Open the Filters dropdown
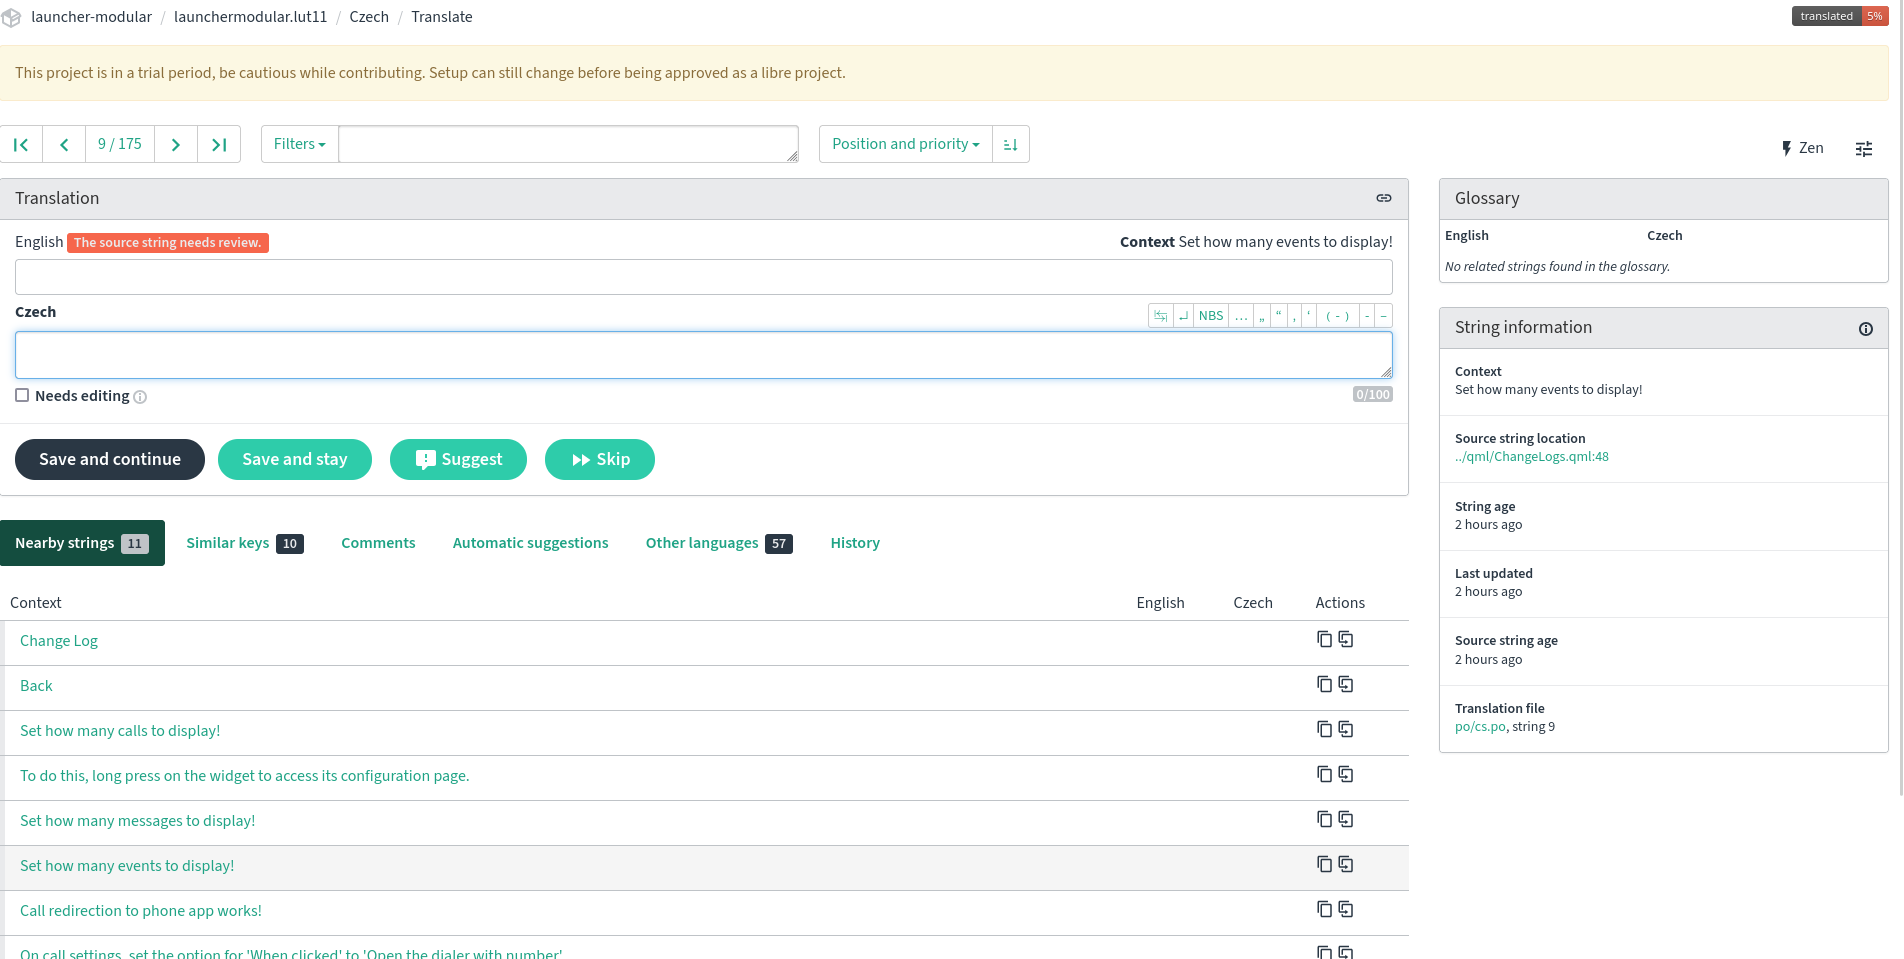The height and width of the screenshot is (959, 1904). 300,144
